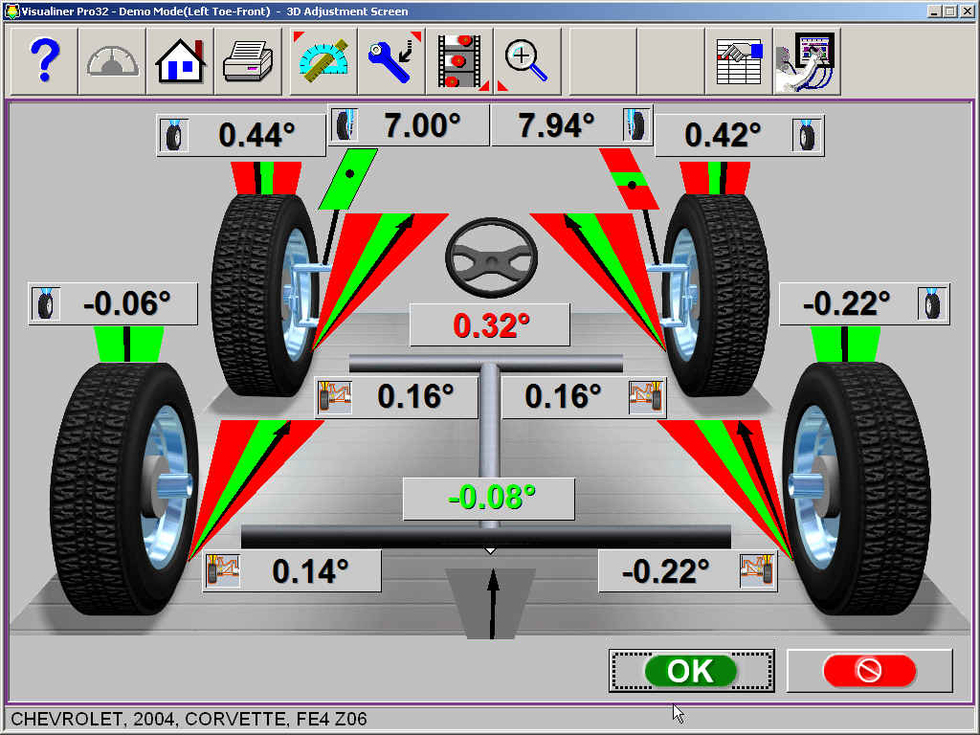Select the 7.94° right caster reading
Image resolution: width=980 pixels, height=735 pixels.
(556, 126)
